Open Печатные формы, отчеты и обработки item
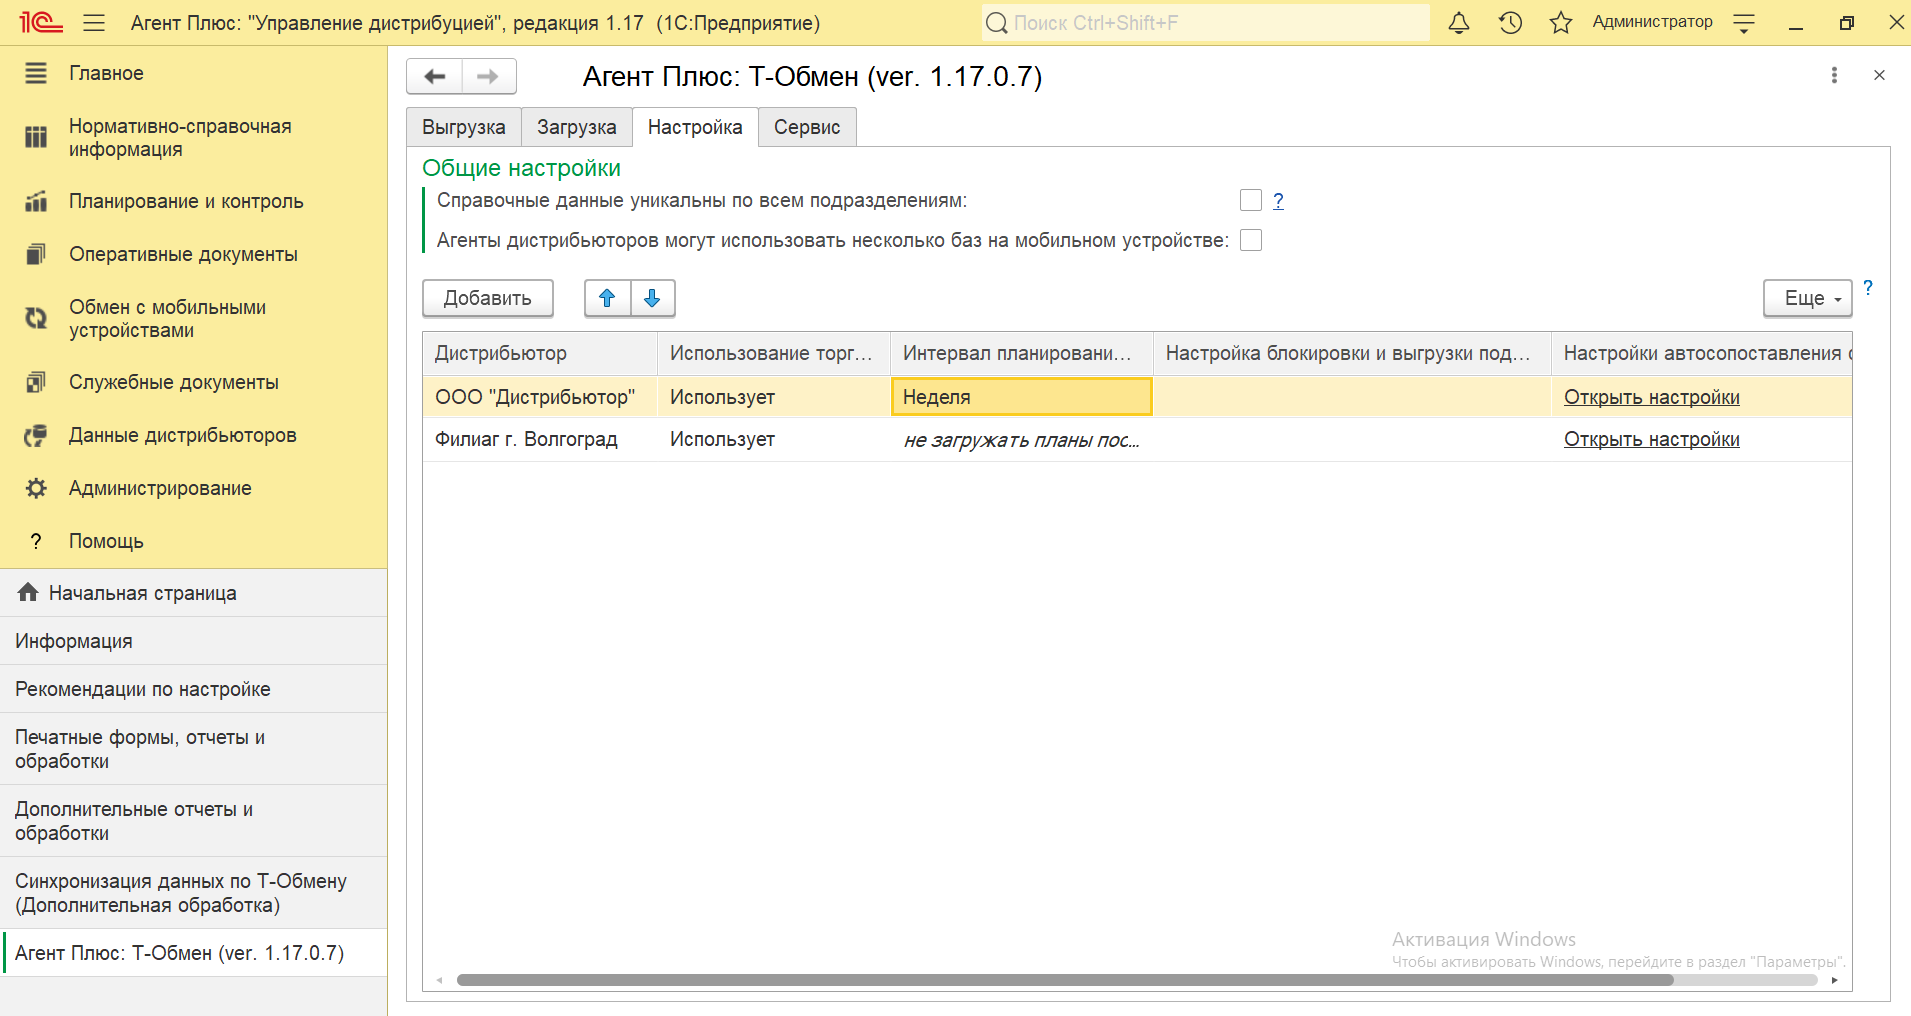 (194, 749)
